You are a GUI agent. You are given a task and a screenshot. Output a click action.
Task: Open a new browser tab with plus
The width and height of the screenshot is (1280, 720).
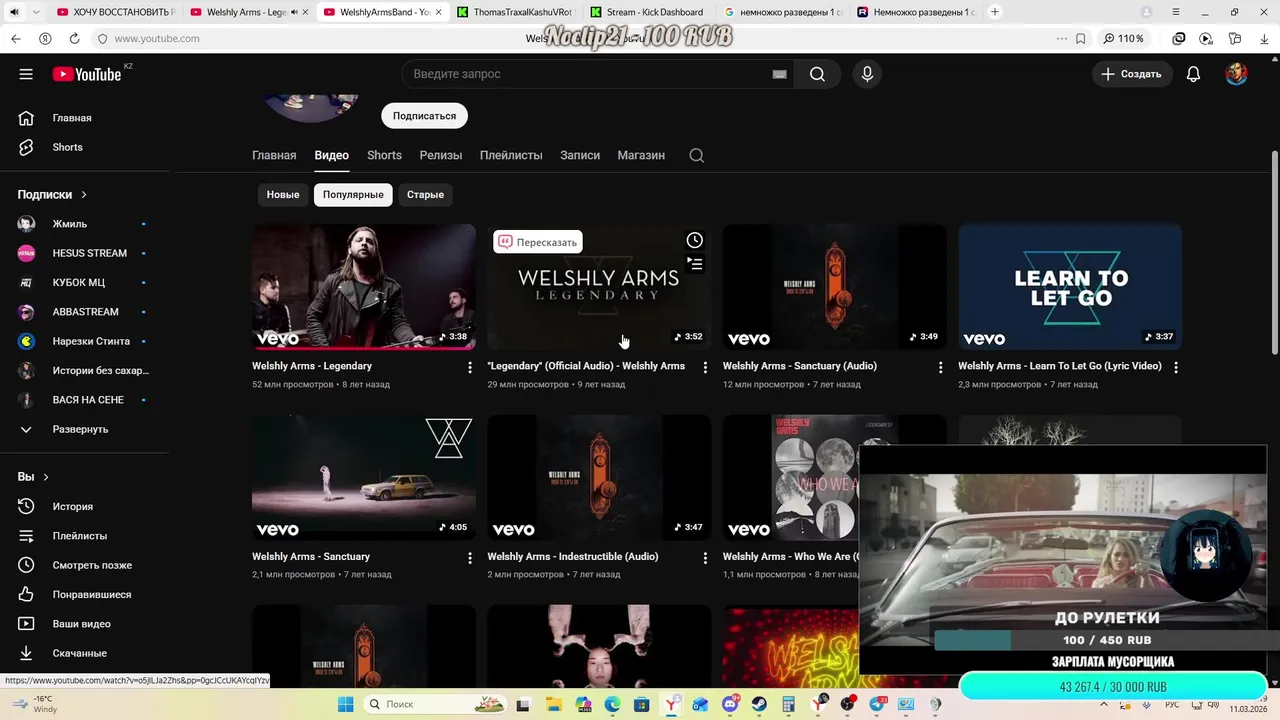[x=994, y=12]
